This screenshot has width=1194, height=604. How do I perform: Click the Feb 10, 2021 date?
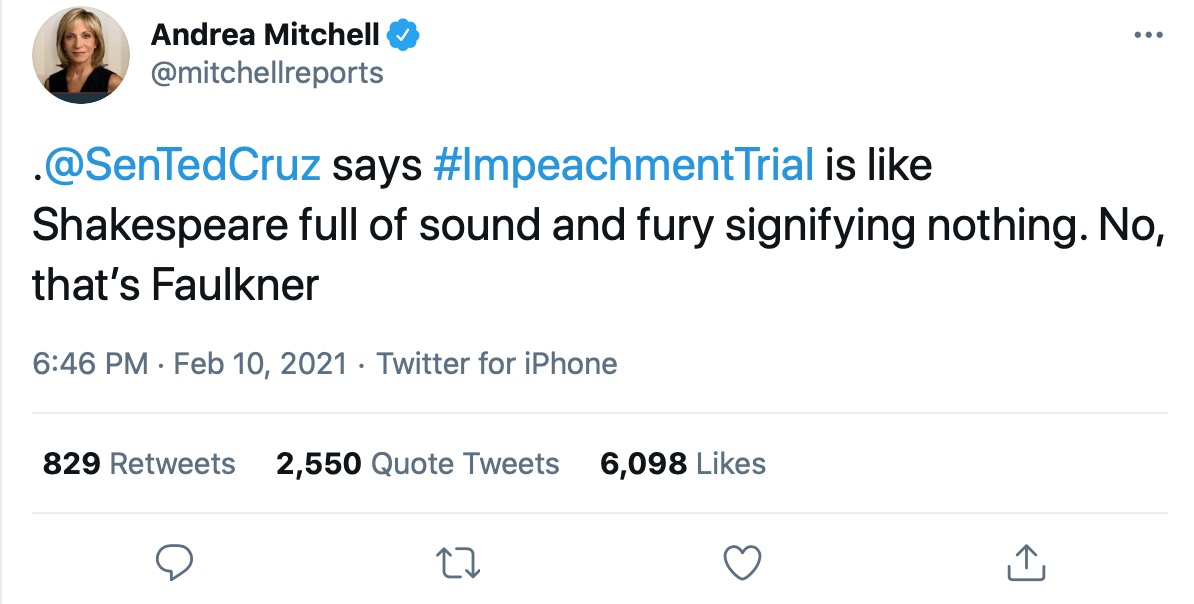click(260, 363)
